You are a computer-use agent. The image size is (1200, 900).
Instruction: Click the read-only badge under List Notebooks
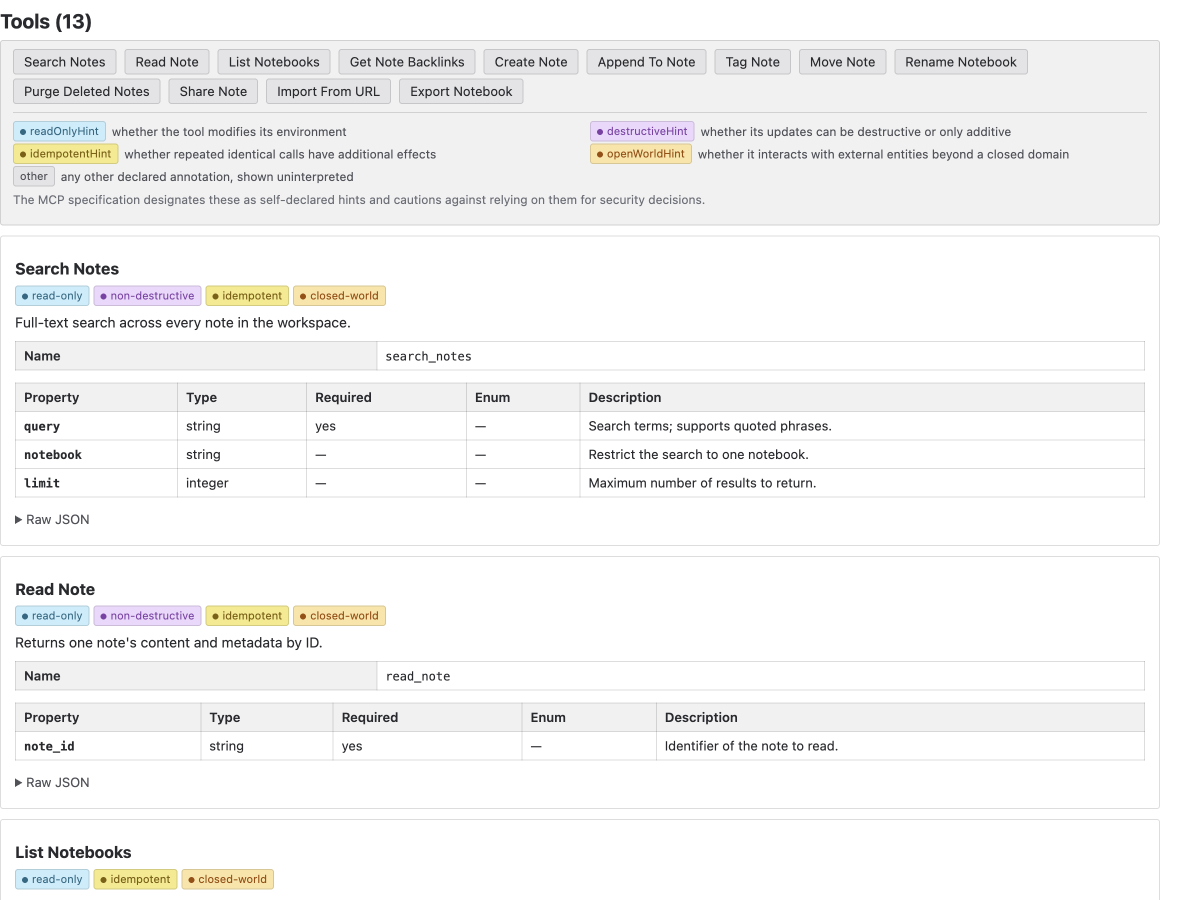52,879
